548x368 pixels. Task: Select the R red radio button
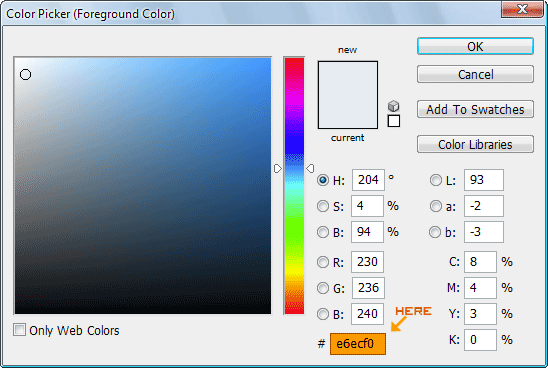pyautogui.click(x=323, y=262)
